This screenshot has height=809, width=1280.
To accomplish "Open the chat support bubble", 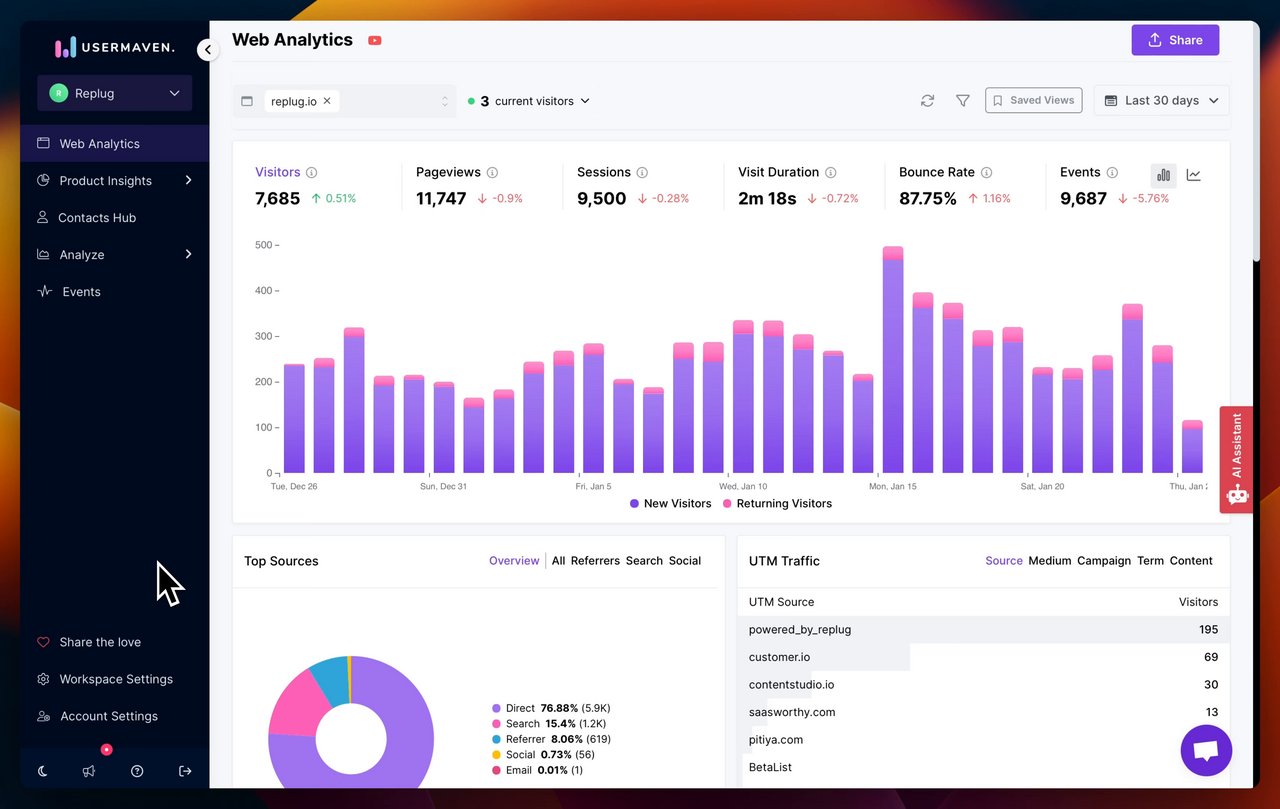I will [1206, 750].
